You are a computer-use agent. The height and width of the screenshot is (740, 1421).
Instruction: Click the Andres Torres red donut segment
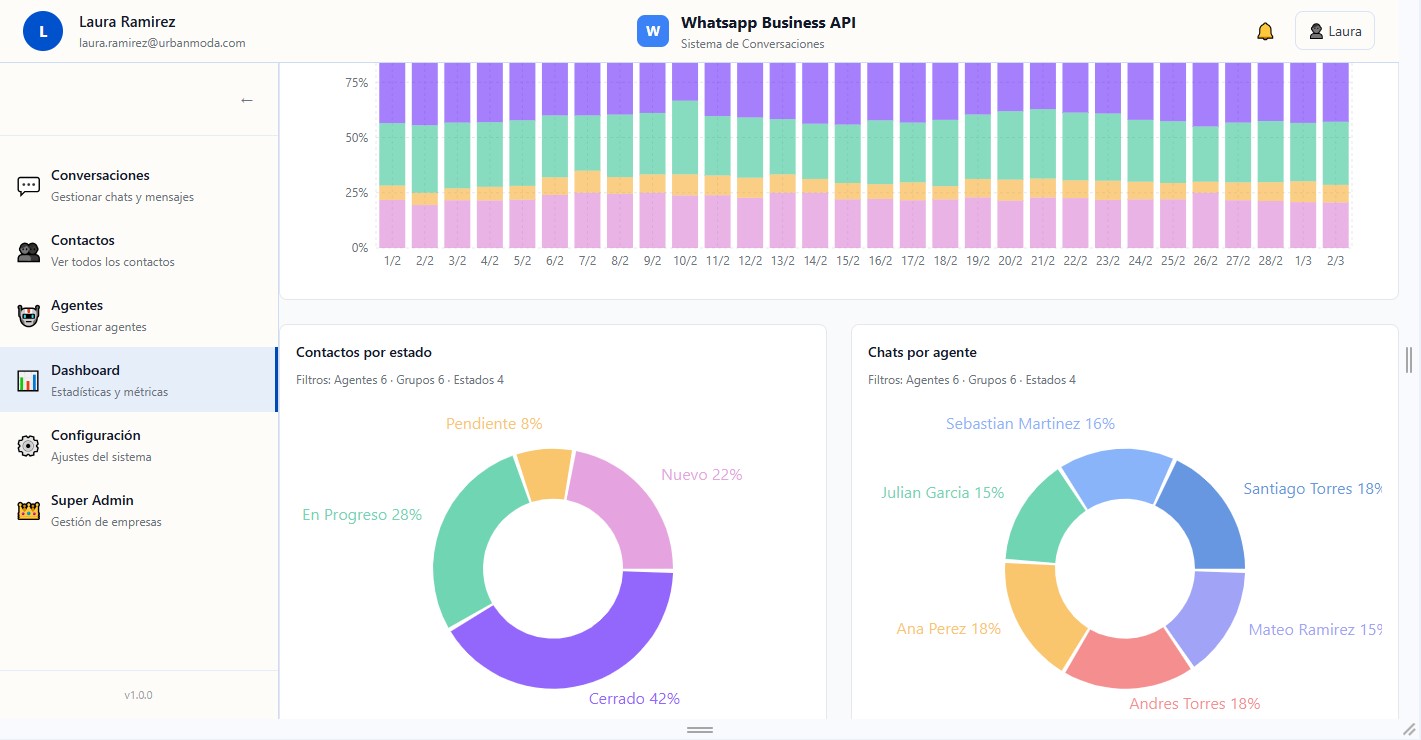pos(1128,660)
